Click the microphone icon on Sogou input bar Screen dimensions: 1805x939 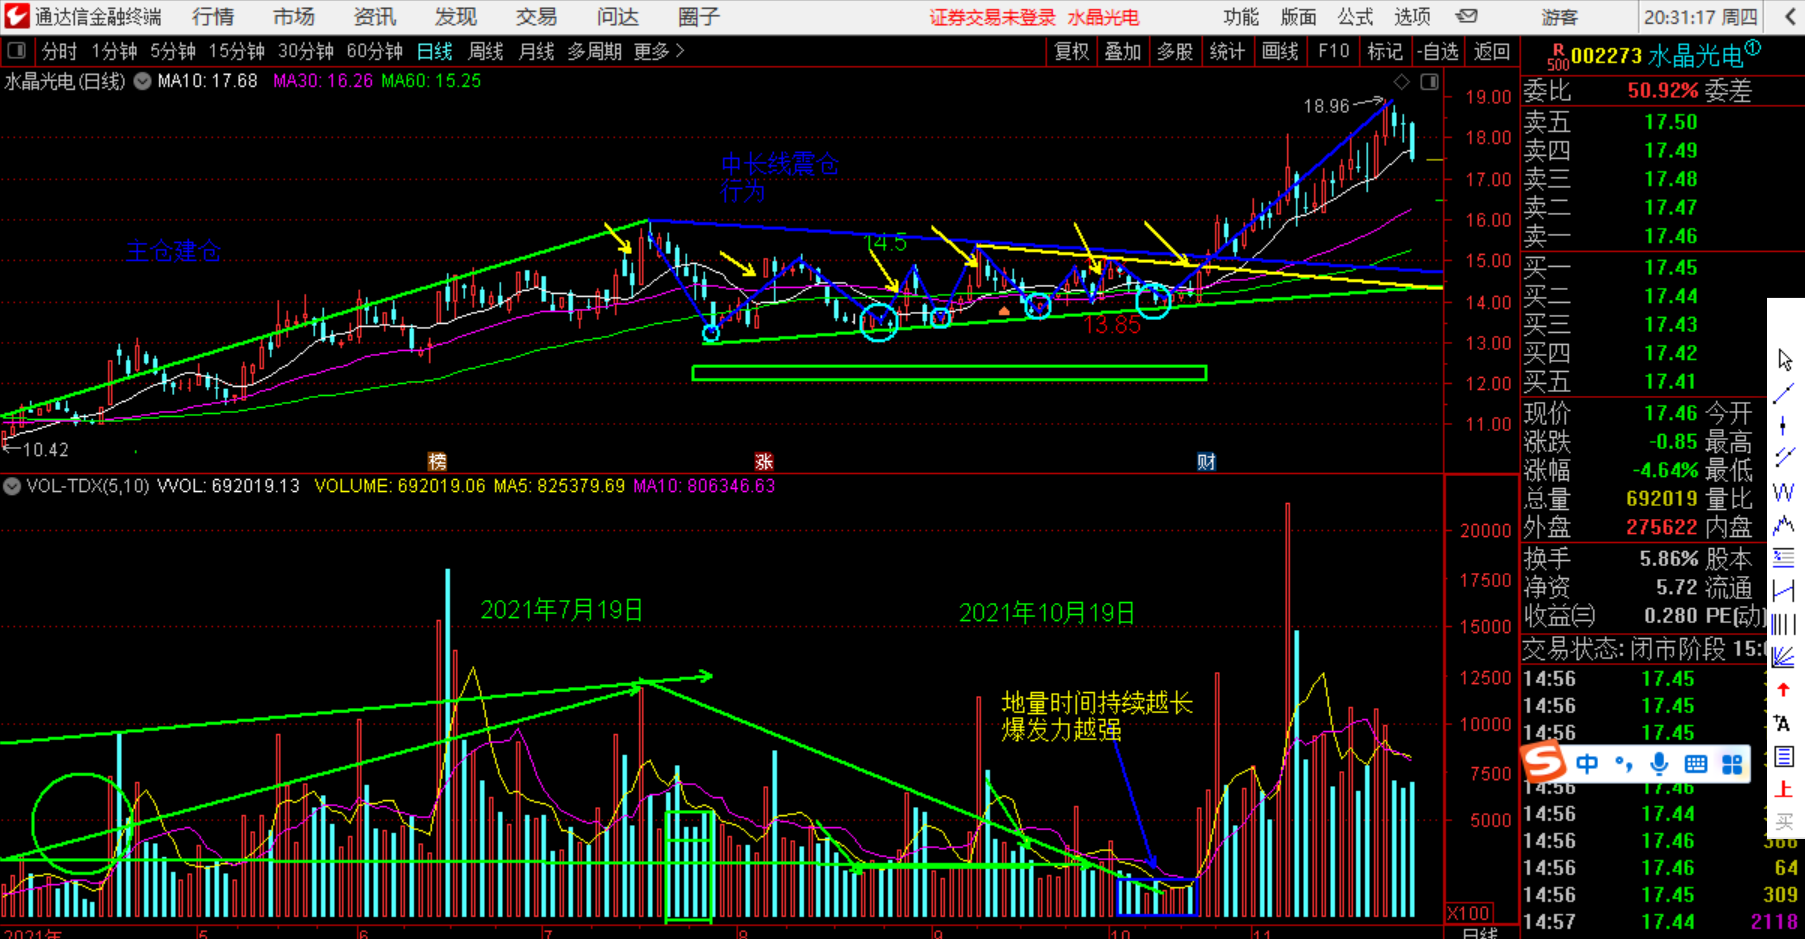tap(1659, 765)
